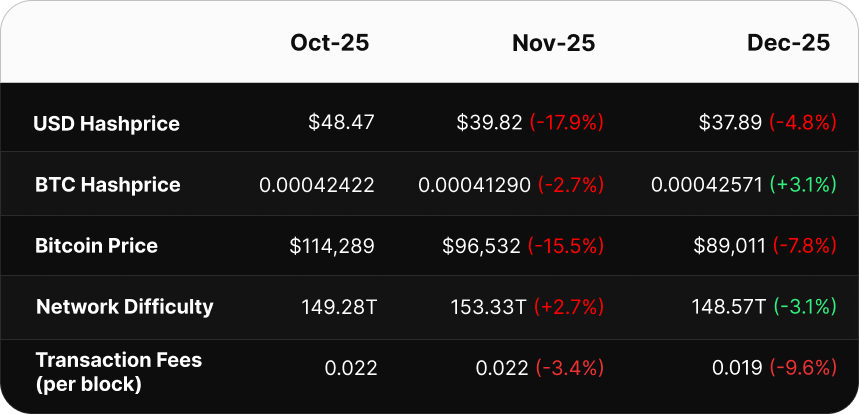This screenshot has height=414, width=859.
Task: Click the green (+3.1%) BTC hashprice change
Action: [803, 185]
